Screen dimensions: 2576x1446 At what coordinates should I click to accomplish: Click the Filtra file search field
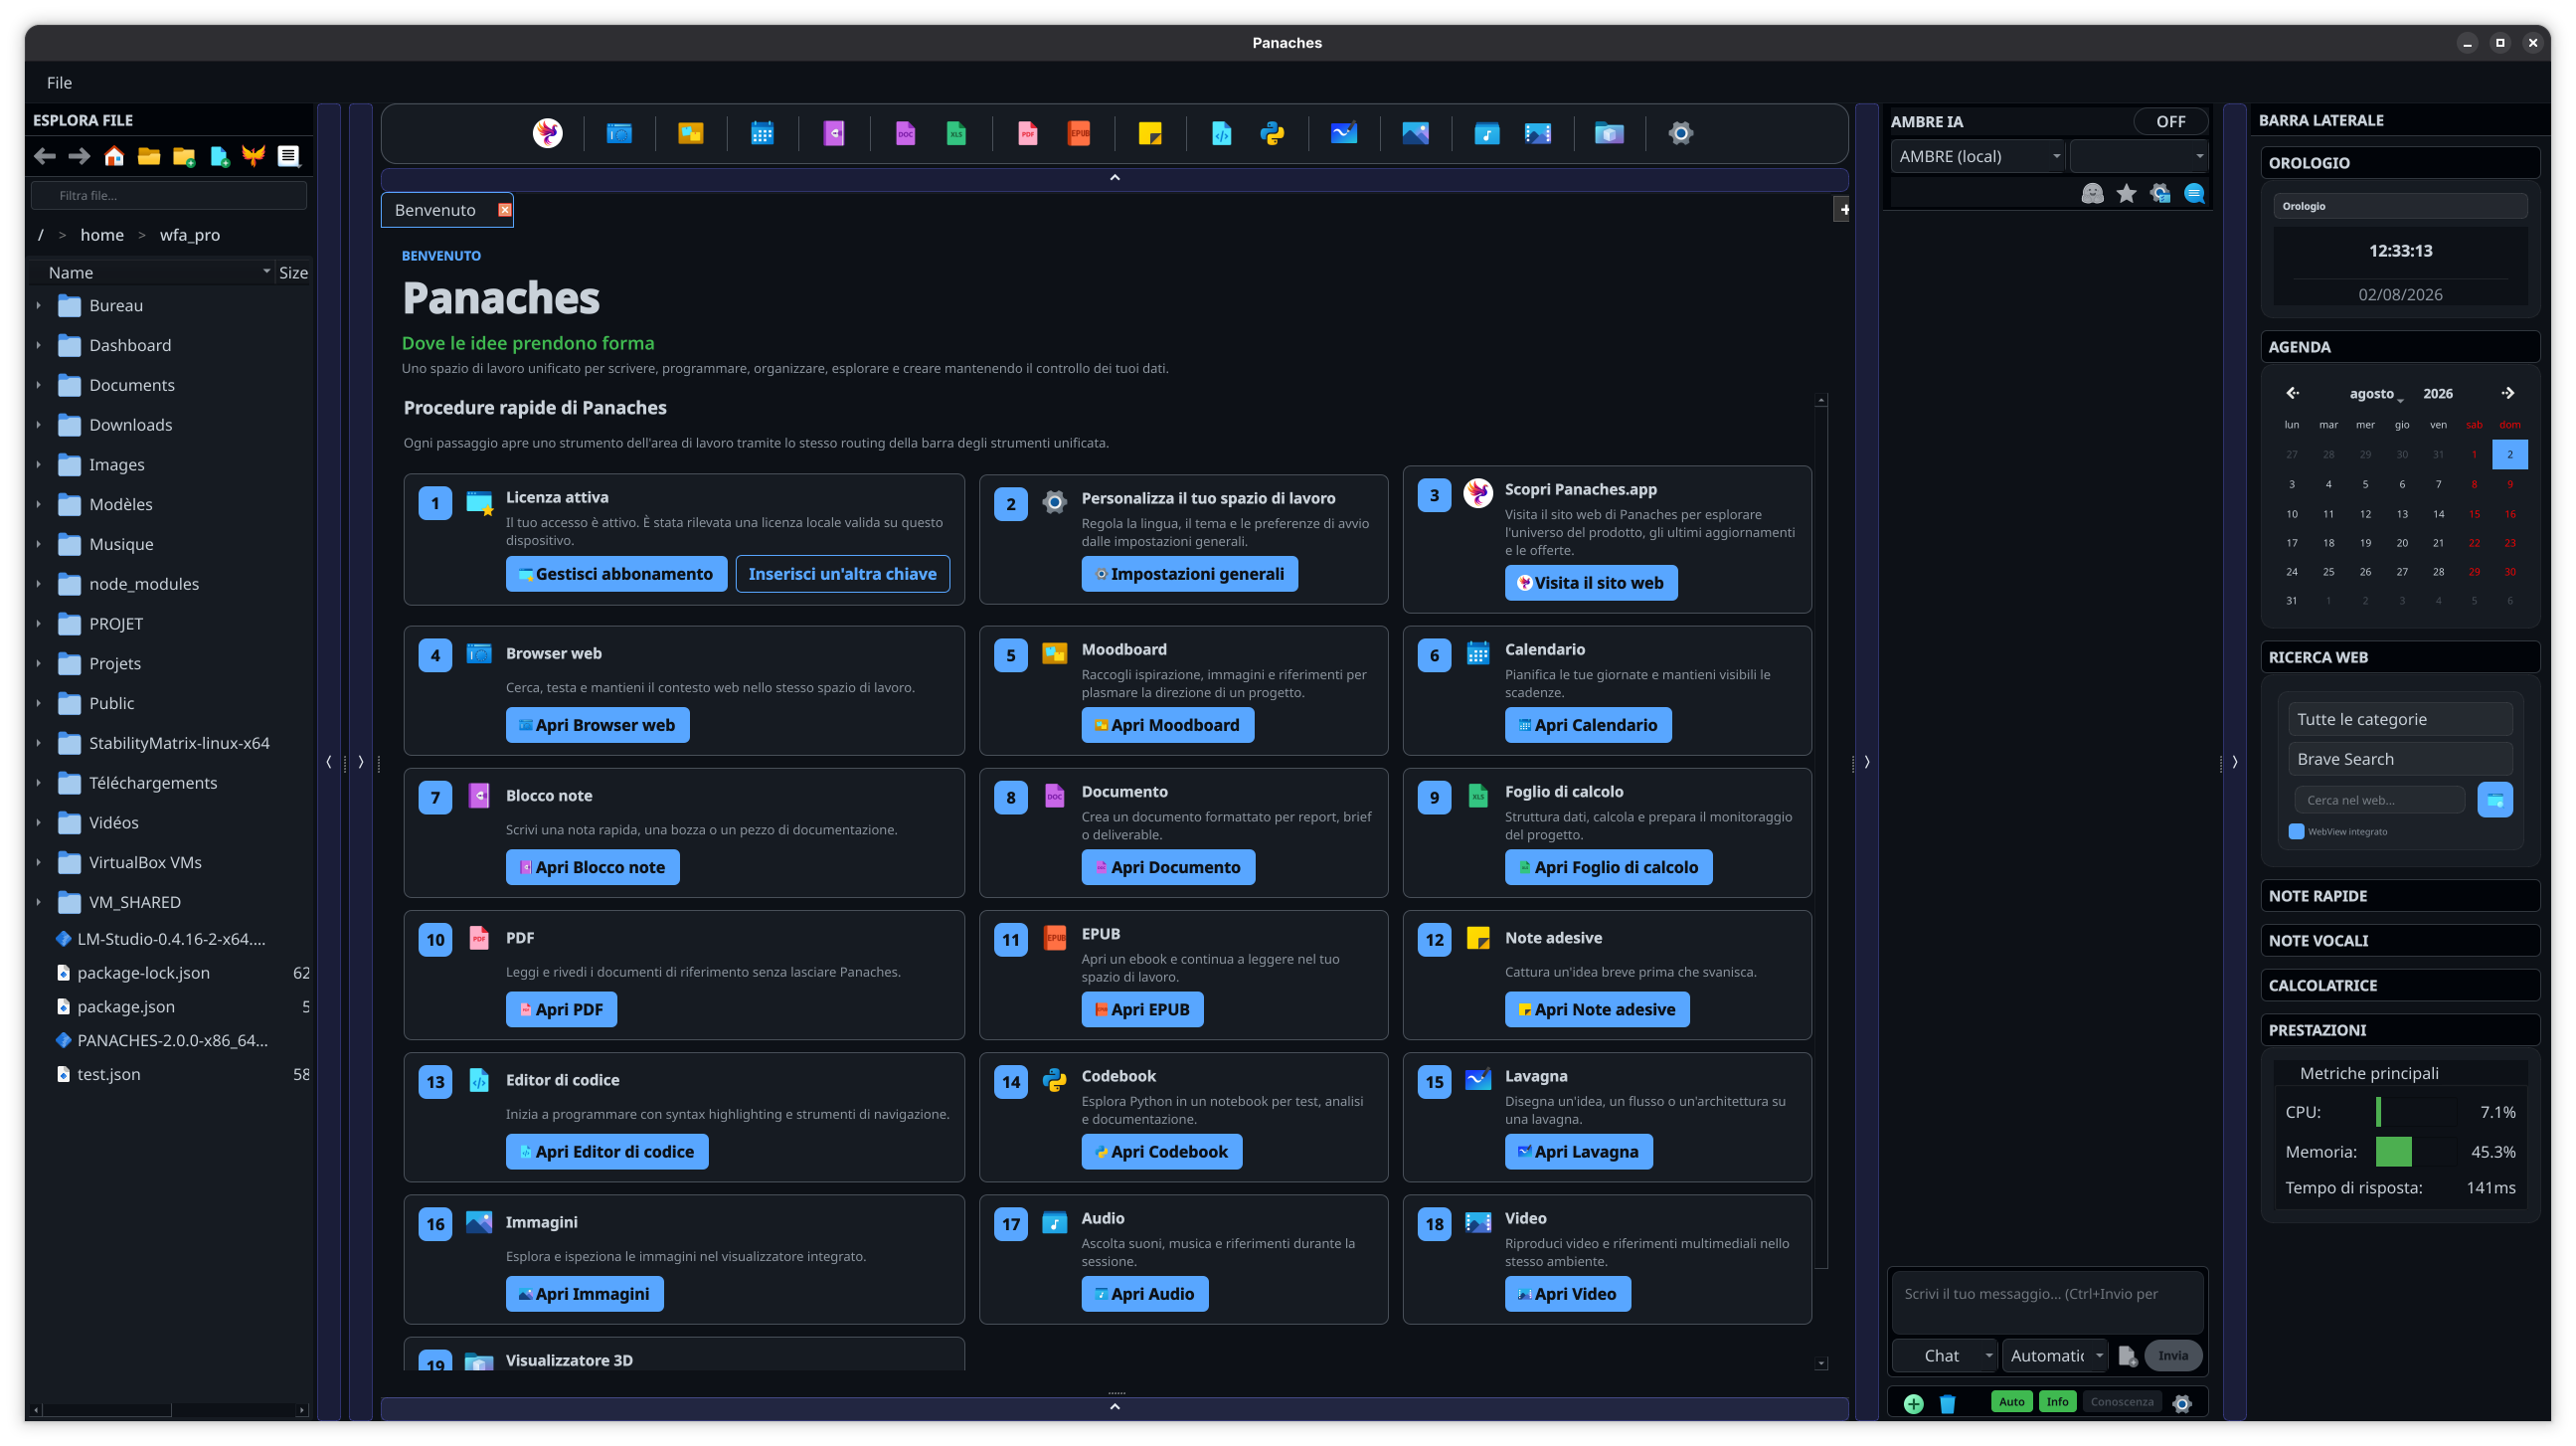[168, 196]
